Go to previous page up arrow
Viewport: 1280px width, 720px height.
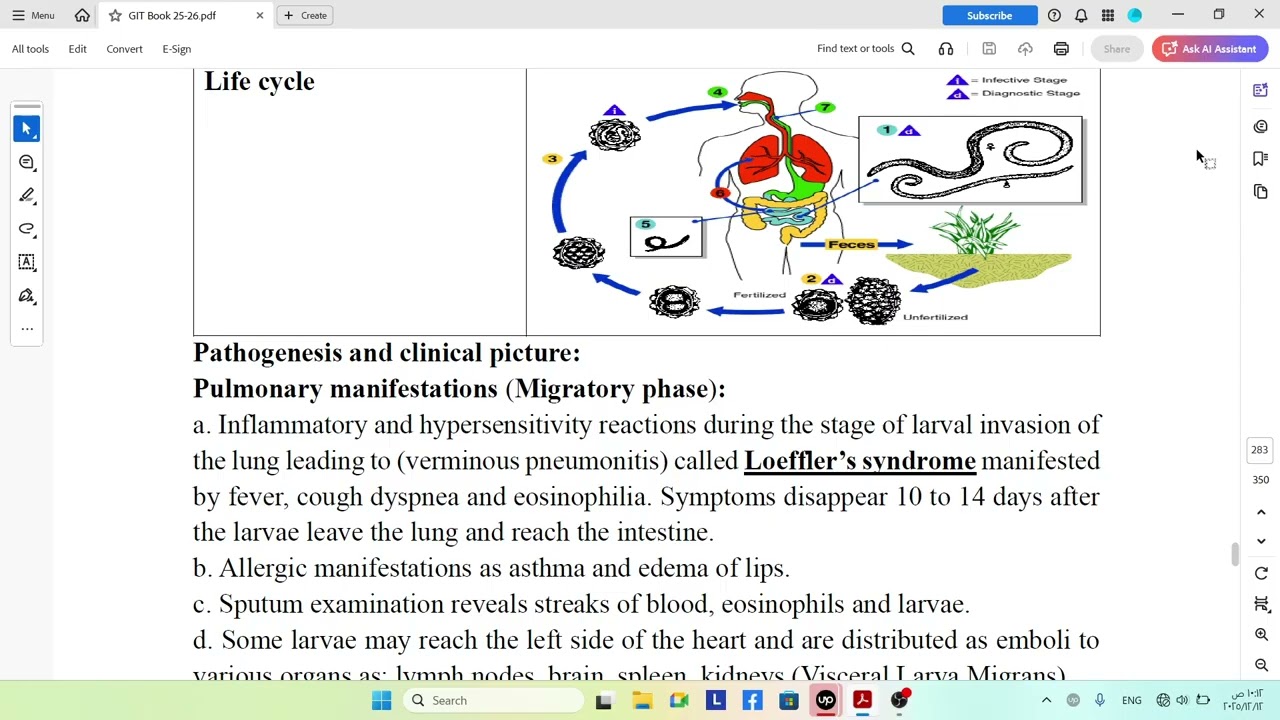[1261, 512]
